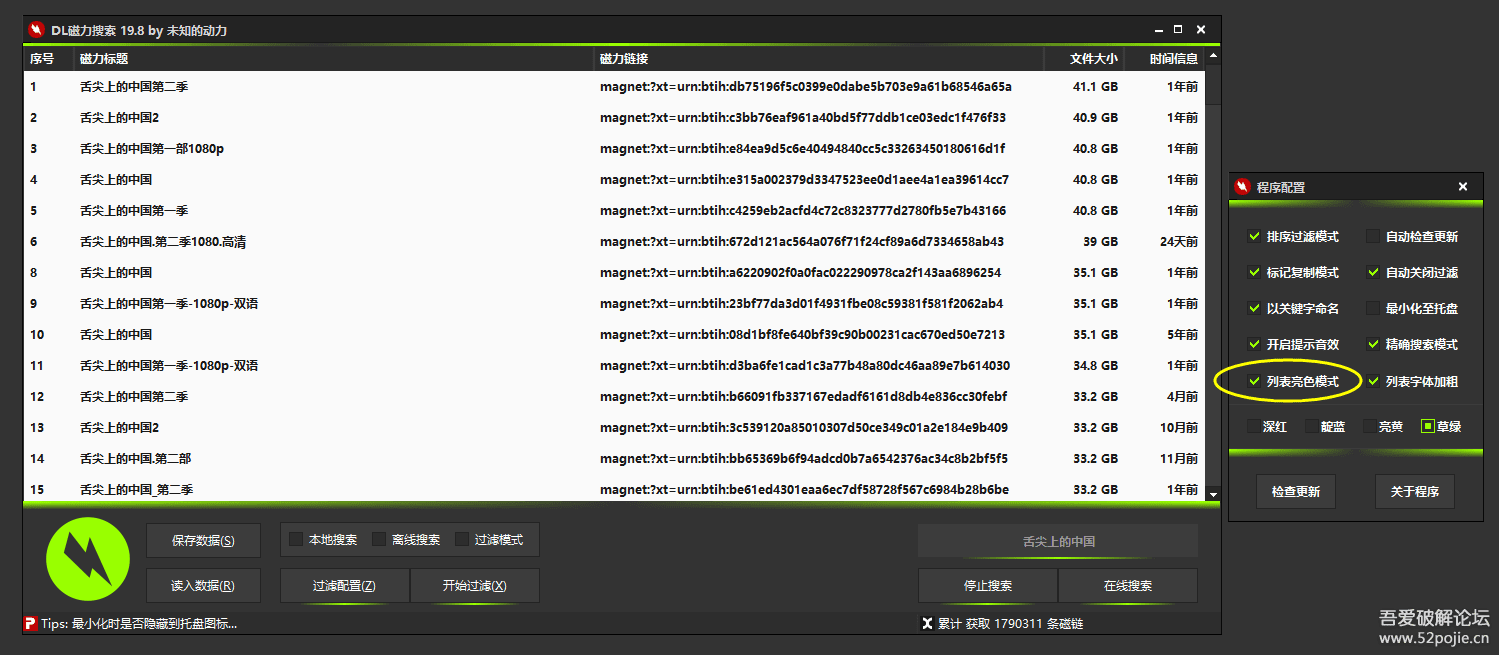Click the red P tips icon in the status bar
This screenshot has width=1499, height=655.
pos(30,624)
